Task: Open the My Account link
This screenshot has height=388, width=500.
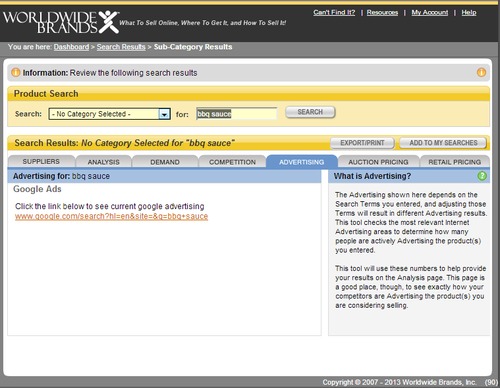Action: 430,12
